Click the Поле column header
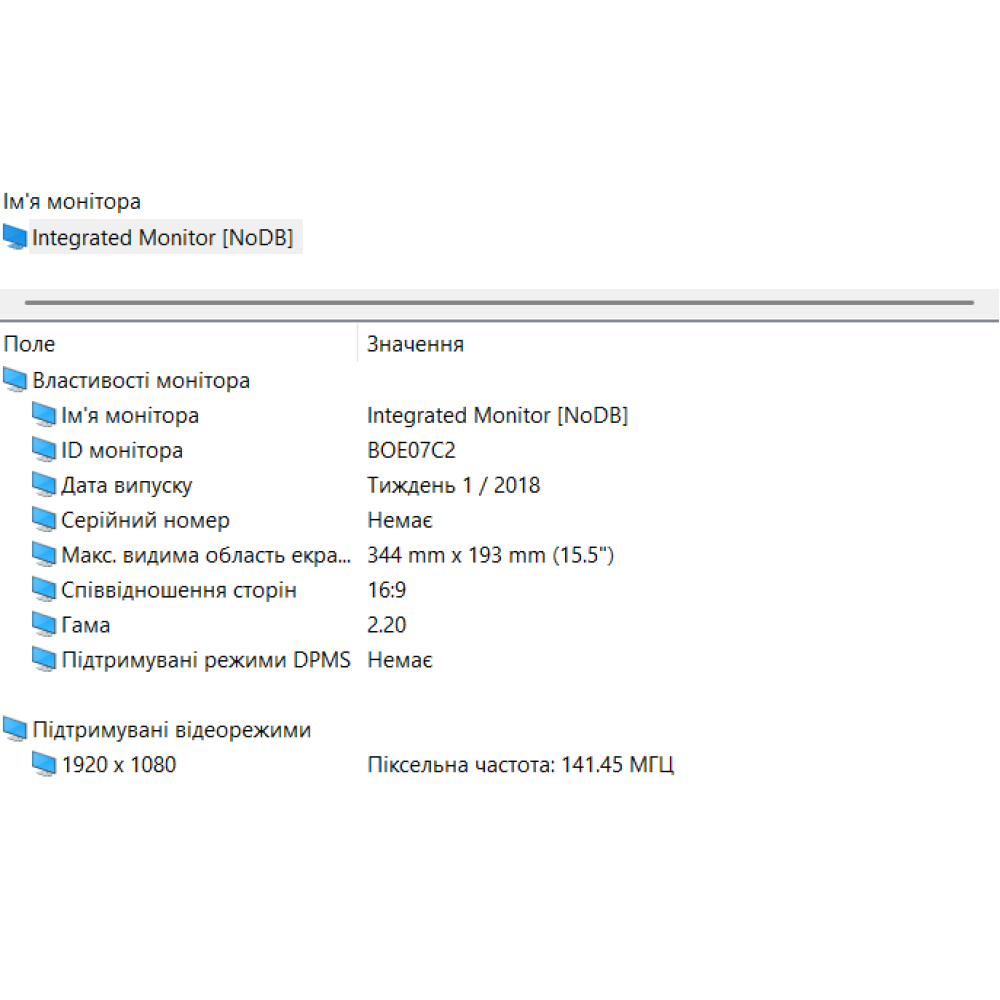 29,343
